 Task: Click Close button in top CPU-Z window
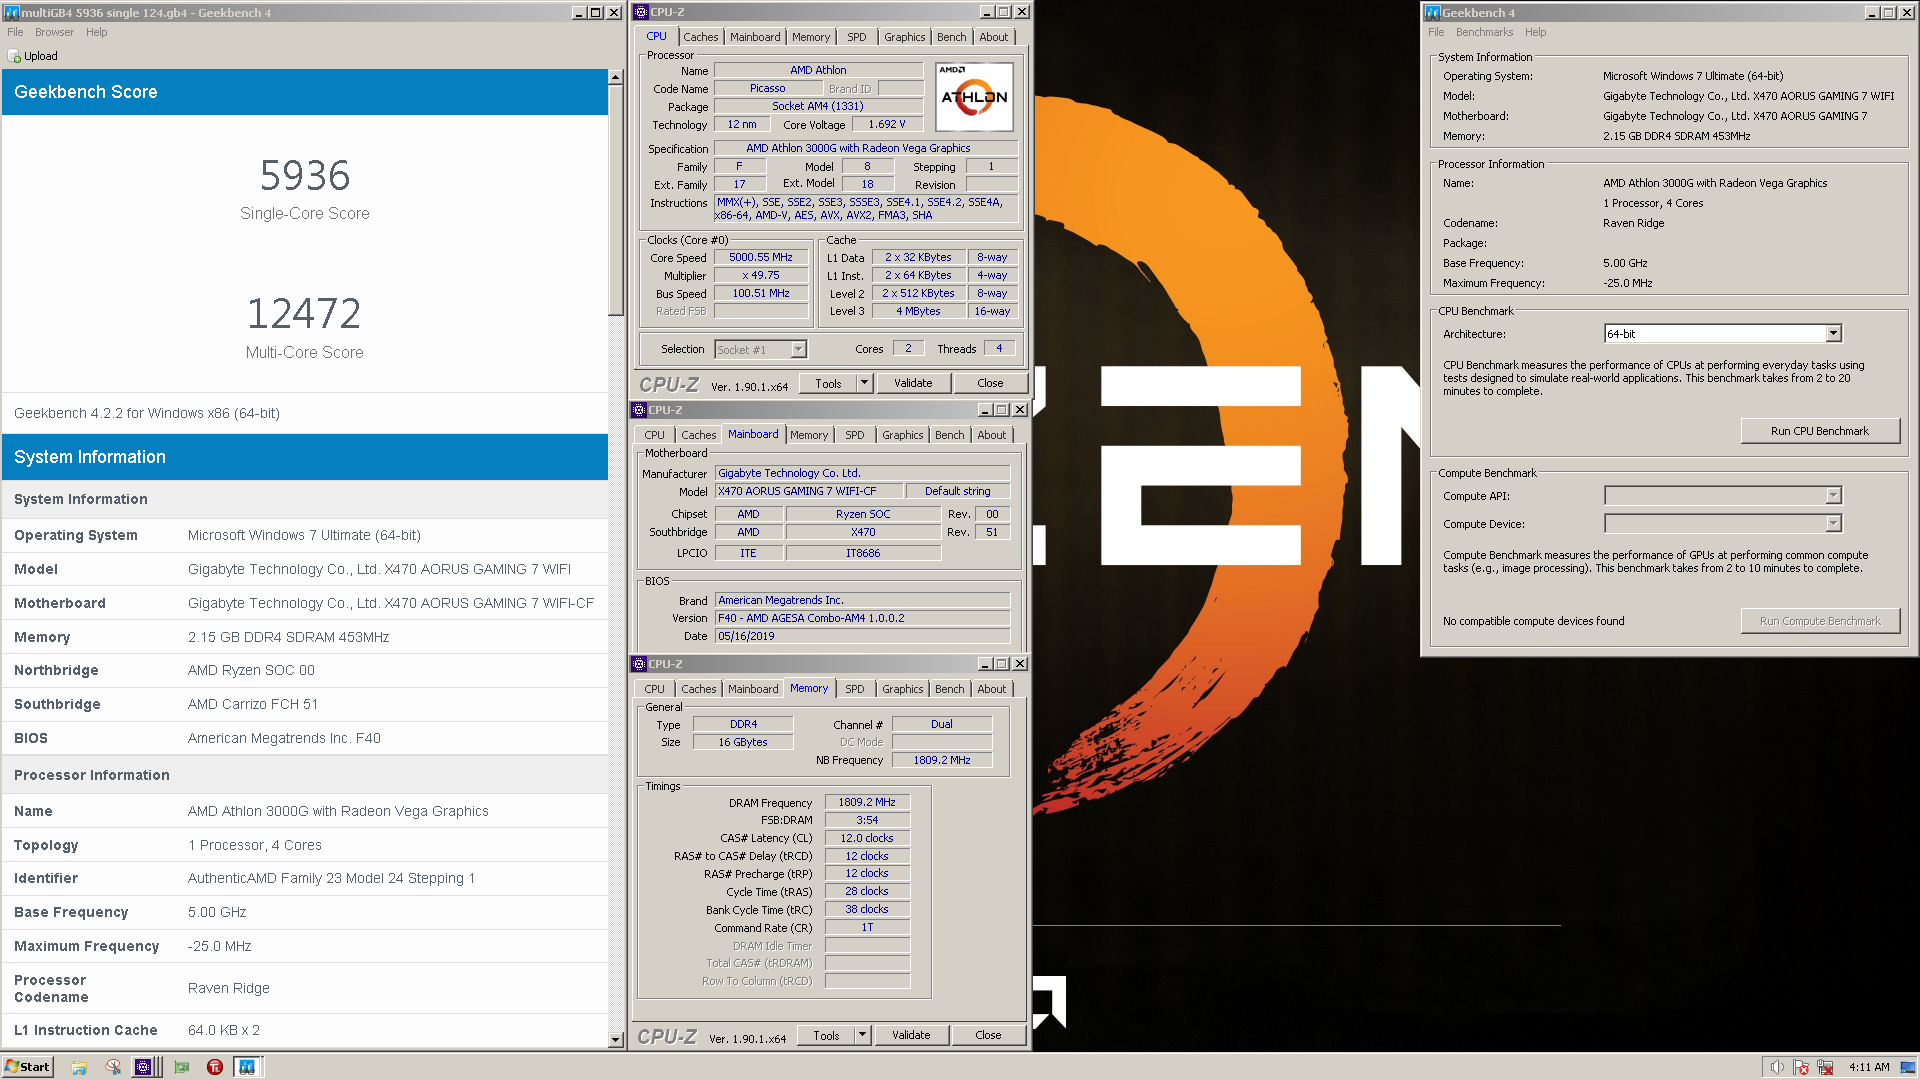pyautogui.click(x=990, y=383)
